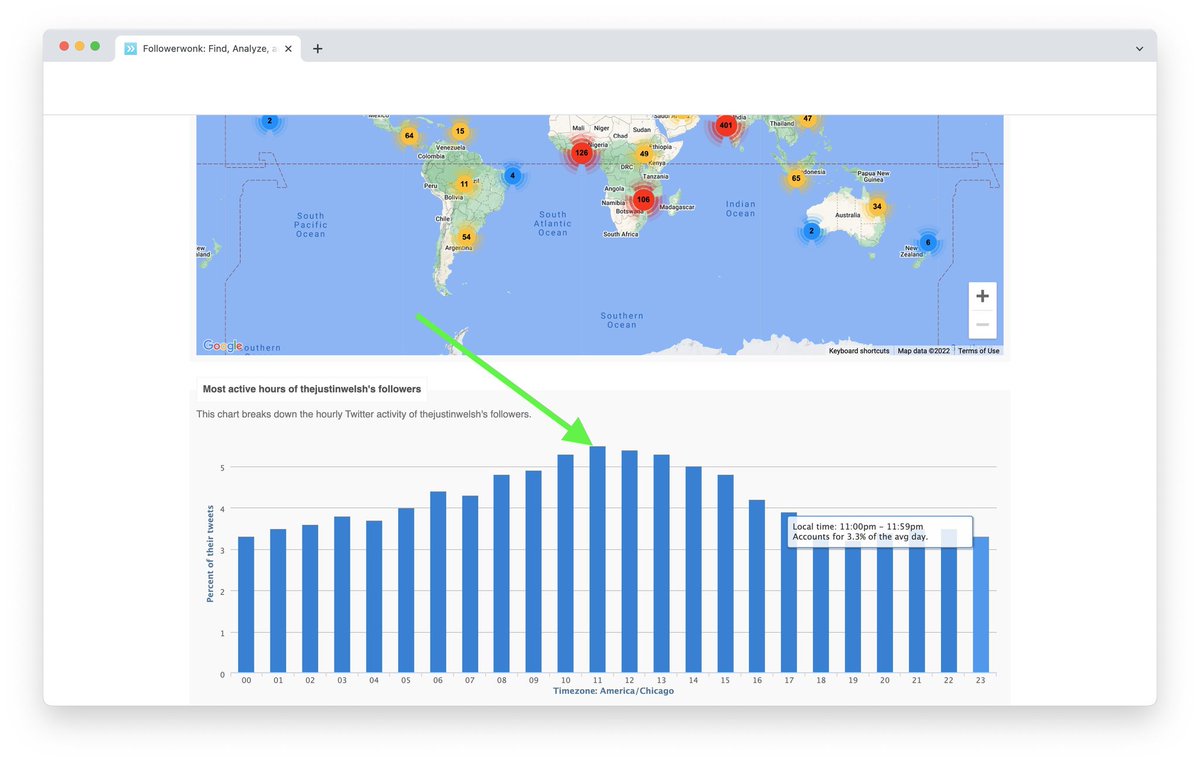This screenshot has height=763, width=1200.
Task: Click the 65 cluster near Indonesia
Action: click(x=796, y=178)
